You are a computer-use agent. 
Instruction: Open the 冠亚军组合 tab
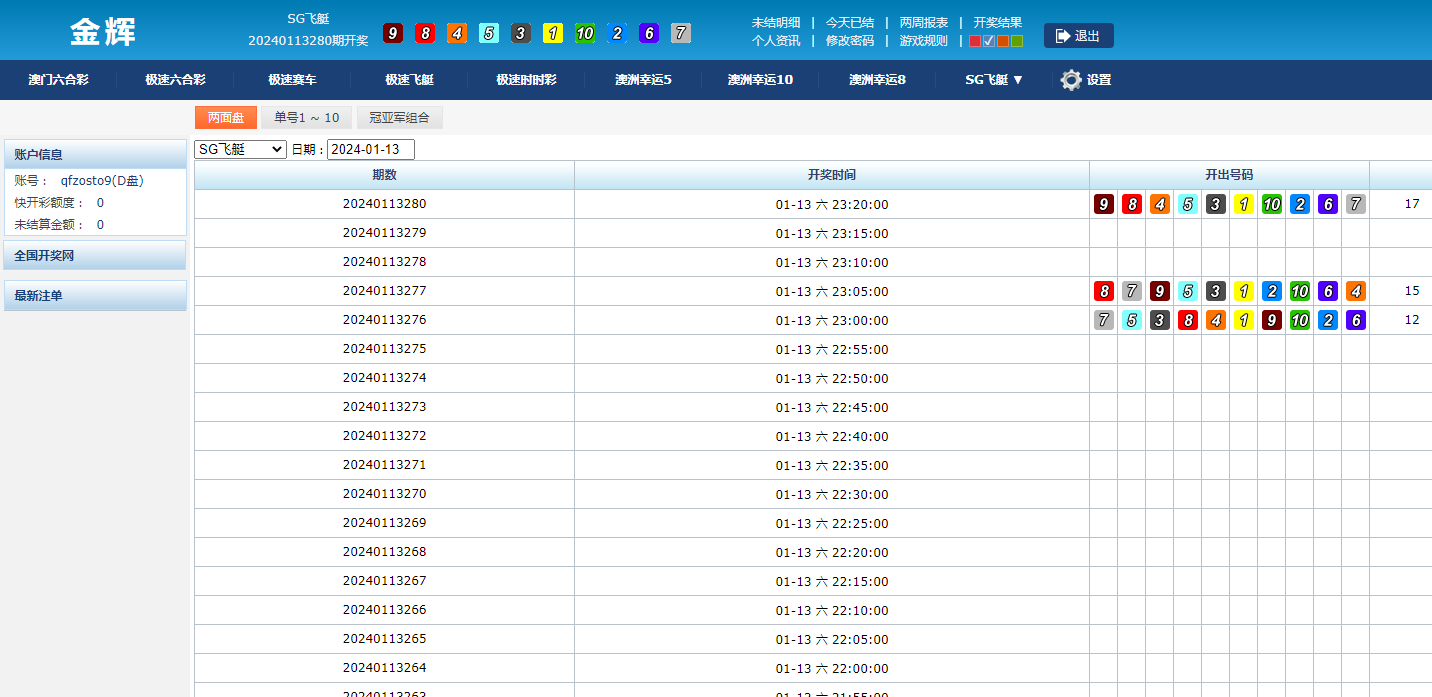click(399, 118)
